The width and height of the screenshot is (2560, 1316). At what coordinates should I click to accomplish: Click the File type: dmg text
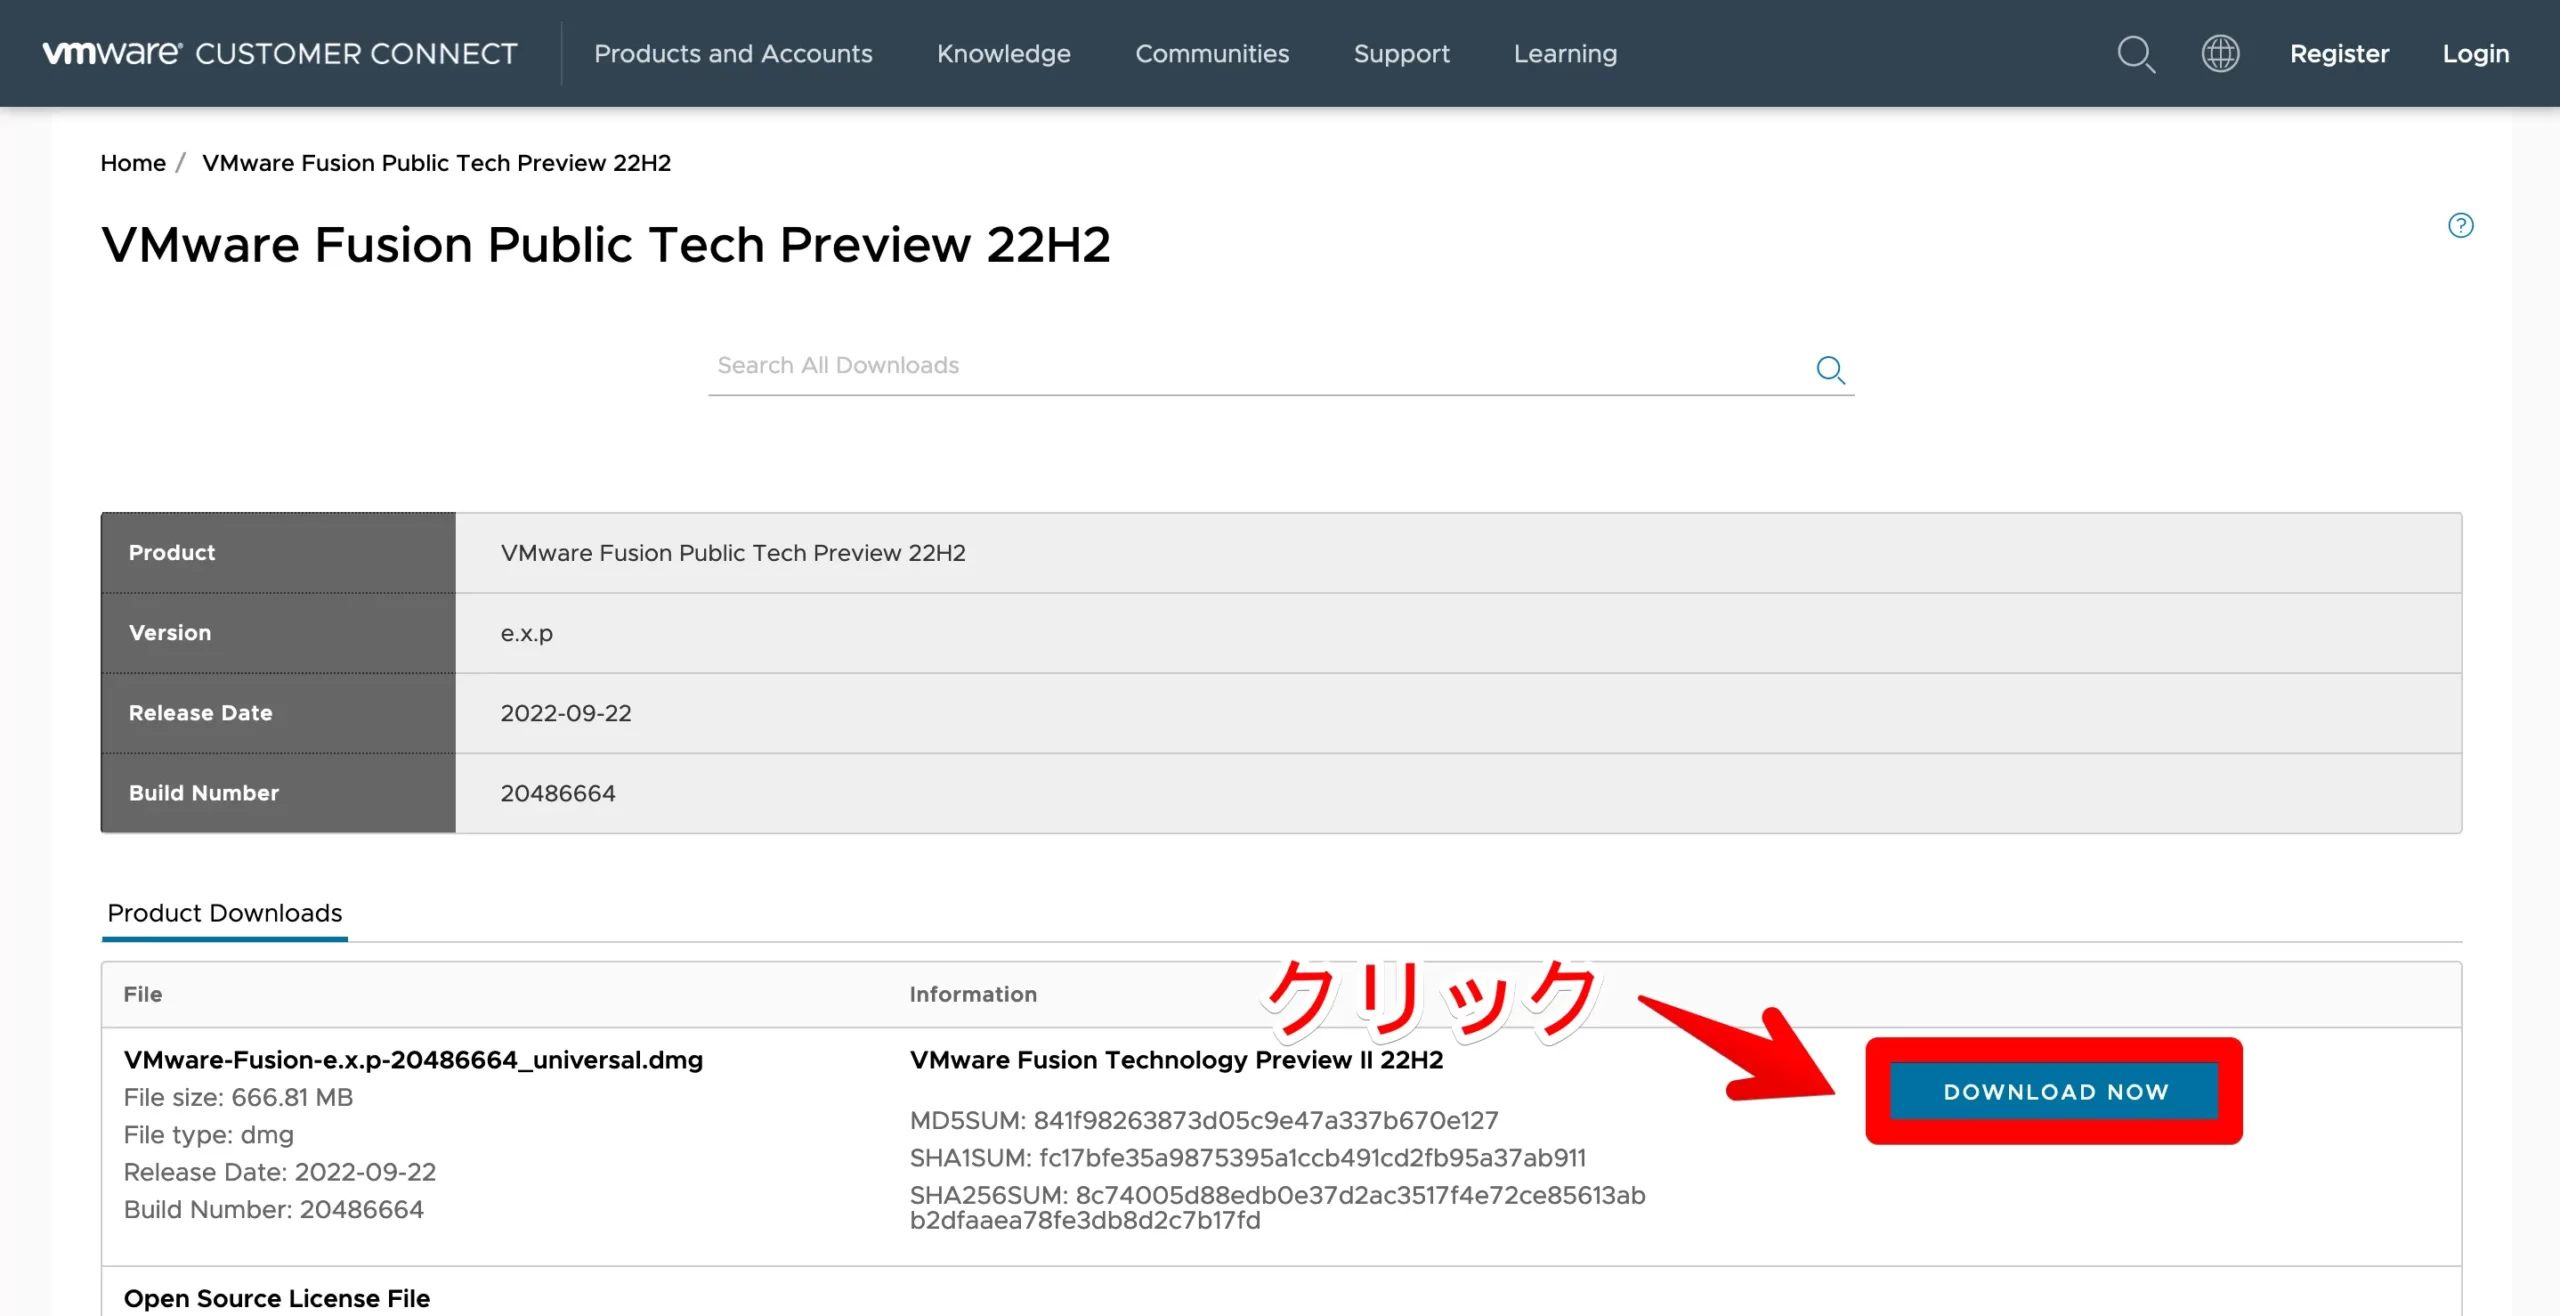209,1135
